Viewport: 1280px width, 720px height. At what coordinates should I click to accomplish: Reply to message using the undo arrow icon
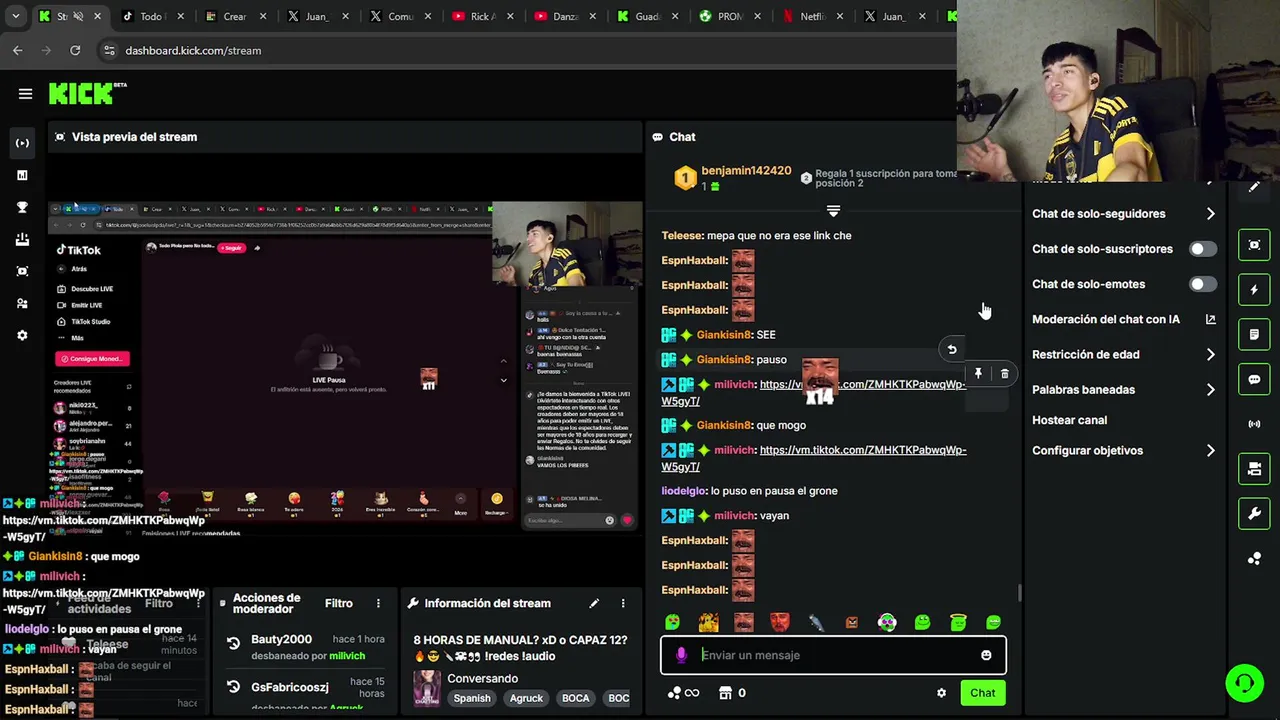pyautogui.click(x=952, y=349)
